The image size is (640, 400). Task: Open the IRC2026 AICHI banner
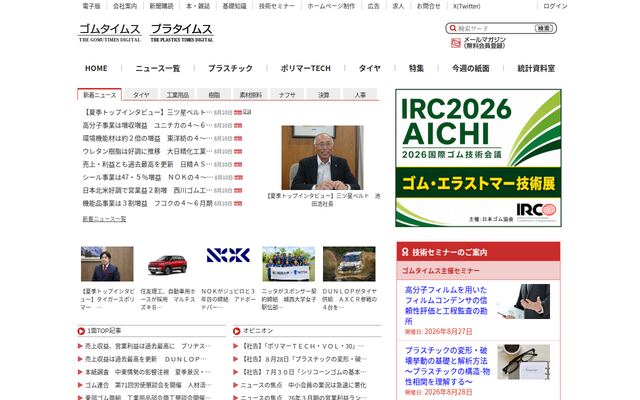[x=478, y=158]
